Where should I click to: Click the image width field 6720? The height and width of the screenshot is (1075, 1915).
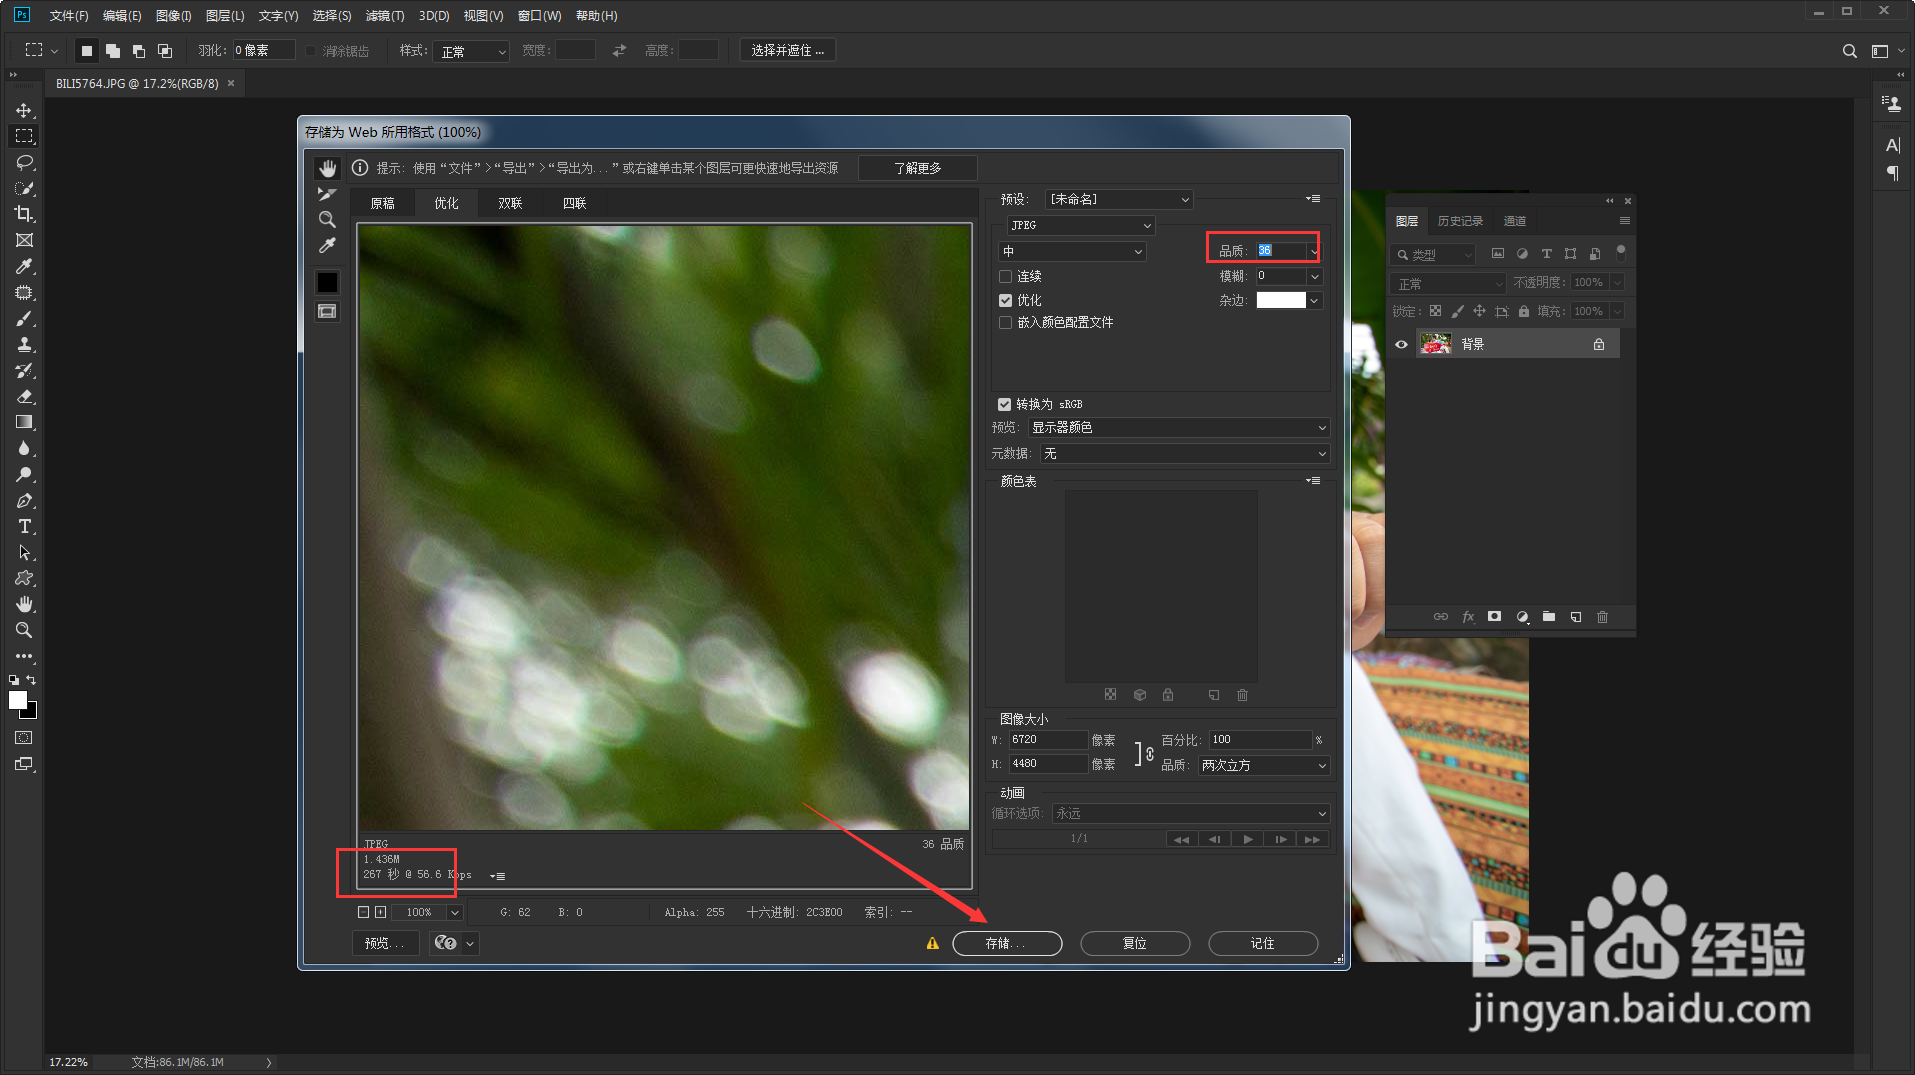point(1048,740)
